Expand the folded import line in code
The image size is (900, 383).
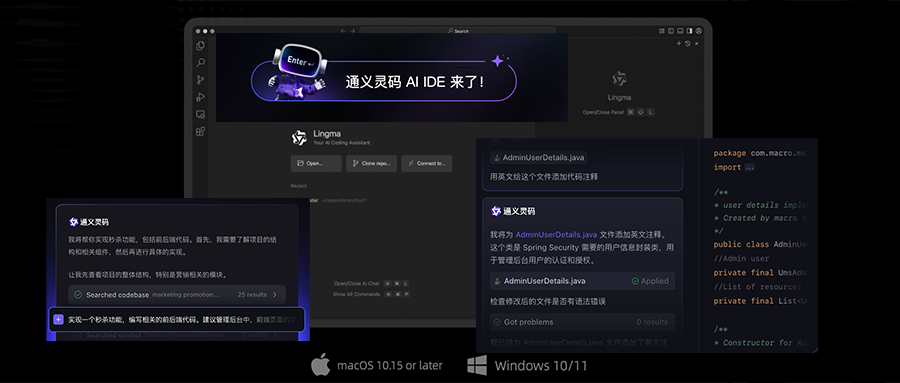pos(750,168)
